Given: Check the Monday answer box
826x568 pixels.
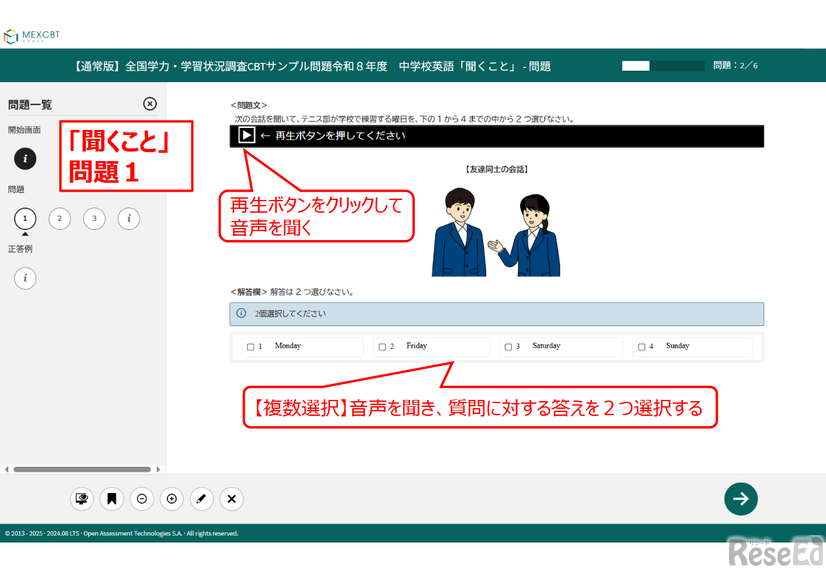Looking at the screenshot, I should coord(251,347).
